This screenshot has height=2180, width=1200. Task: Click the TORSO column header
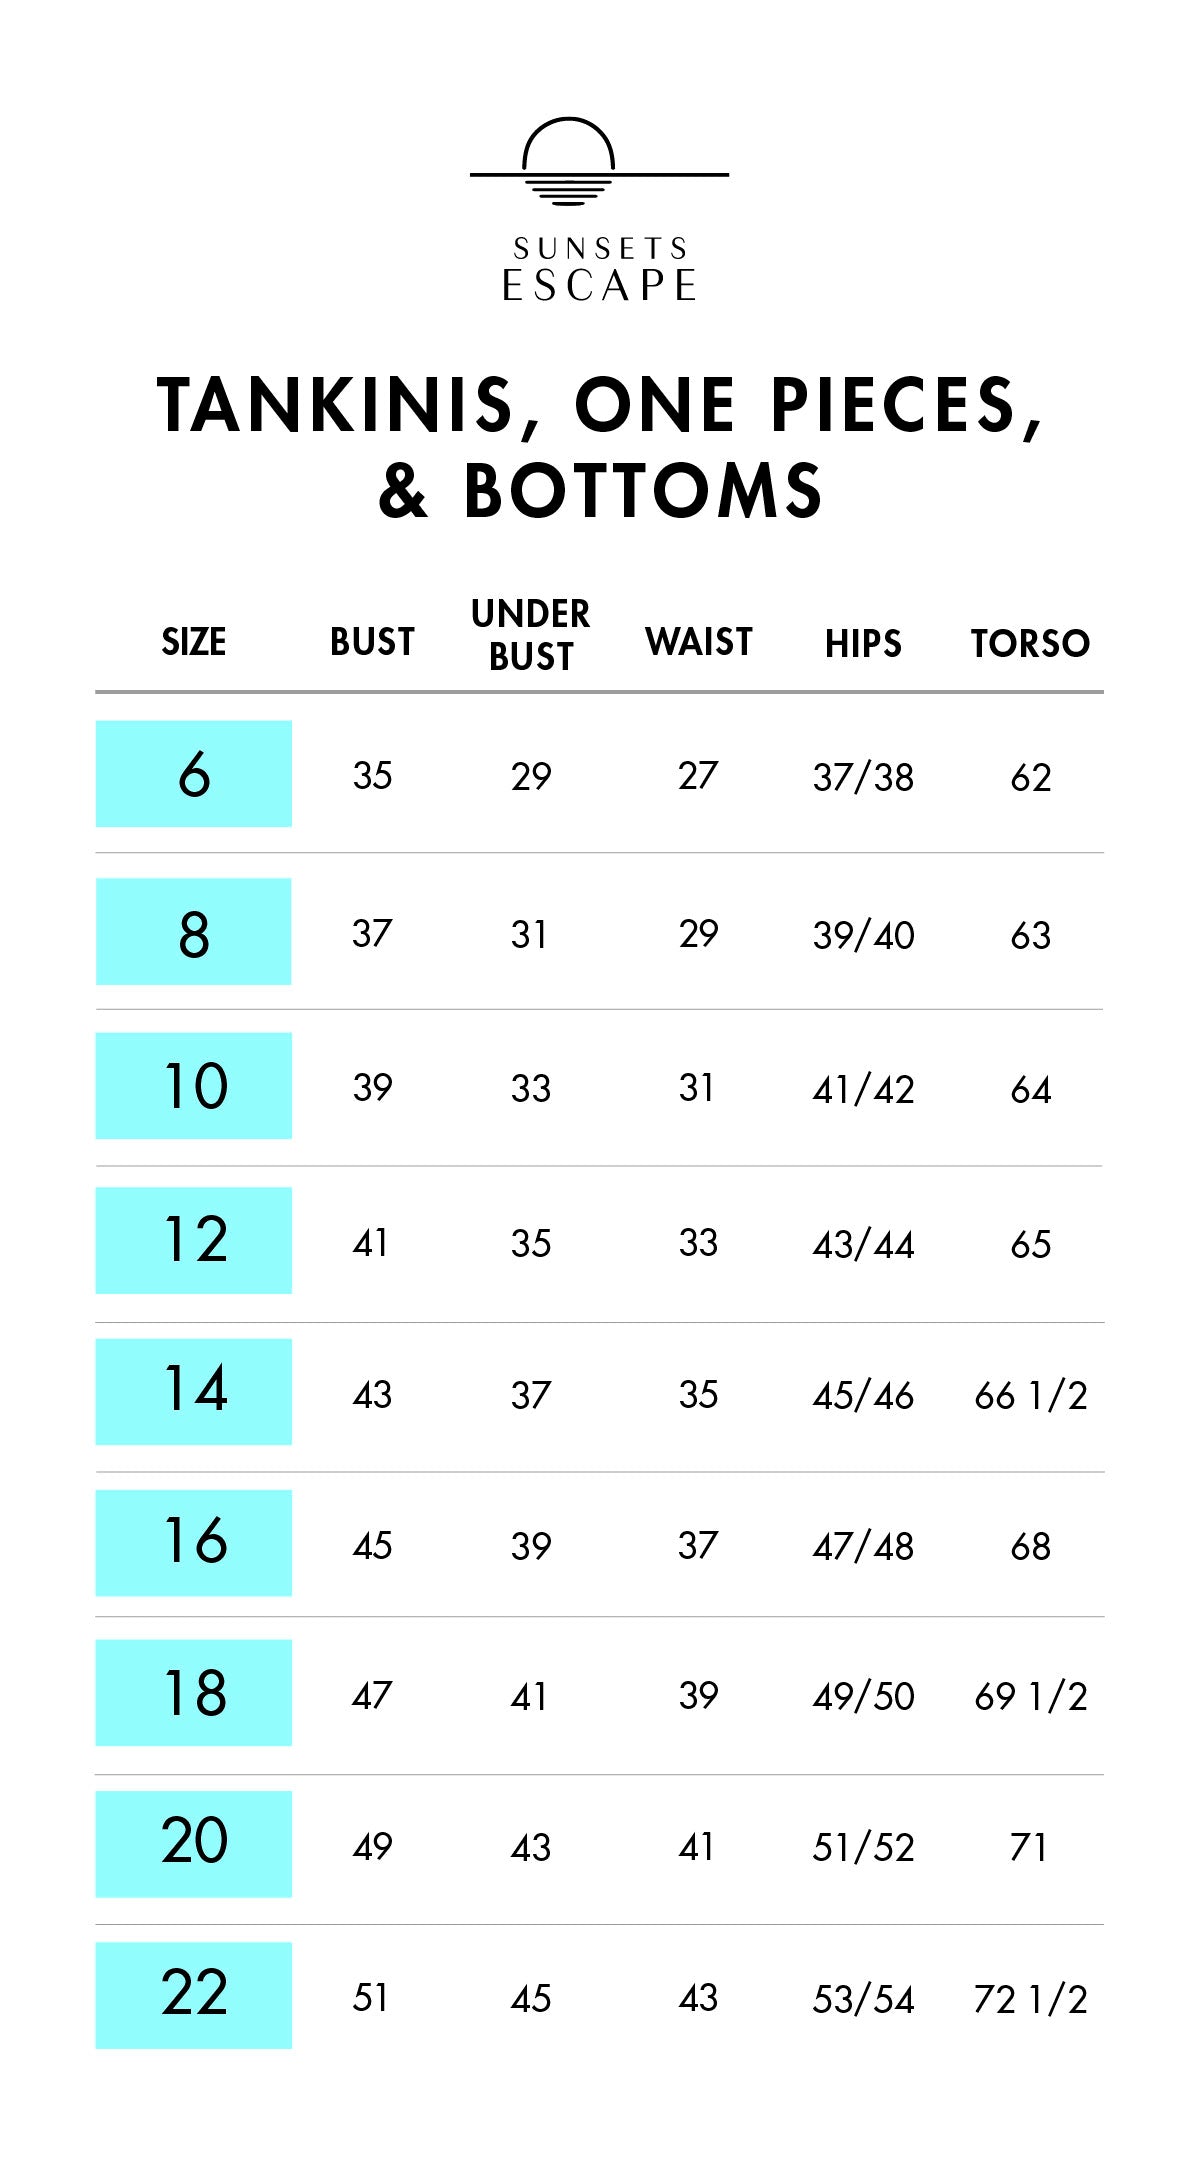pyautogui.click(x=1030, y=644)
